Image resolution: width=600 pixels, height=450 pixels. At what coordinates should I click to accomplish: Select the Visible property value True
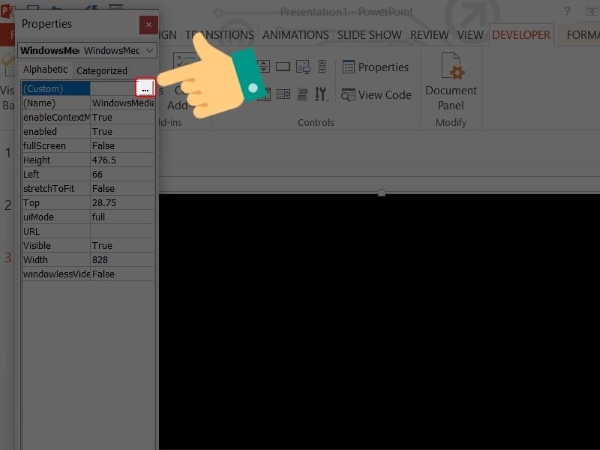[122, 245]
